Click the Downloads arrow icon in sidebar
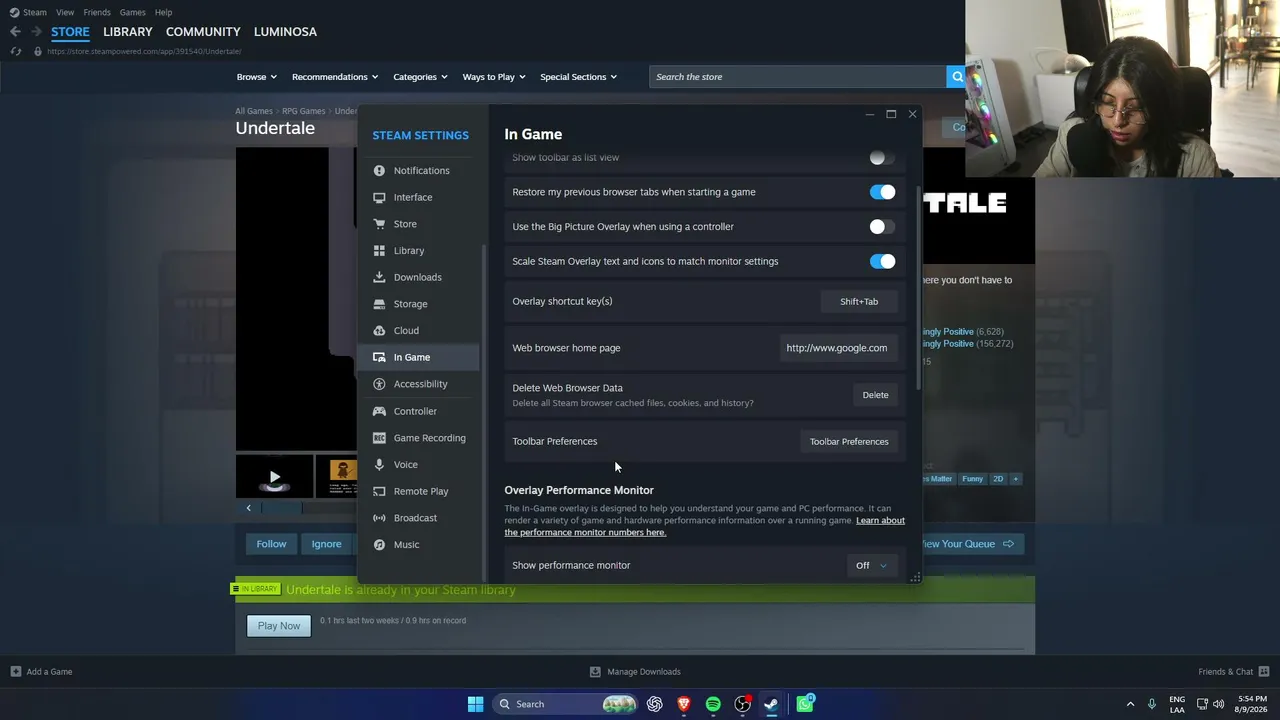1280x720 pixels. (x=379, y=277)
